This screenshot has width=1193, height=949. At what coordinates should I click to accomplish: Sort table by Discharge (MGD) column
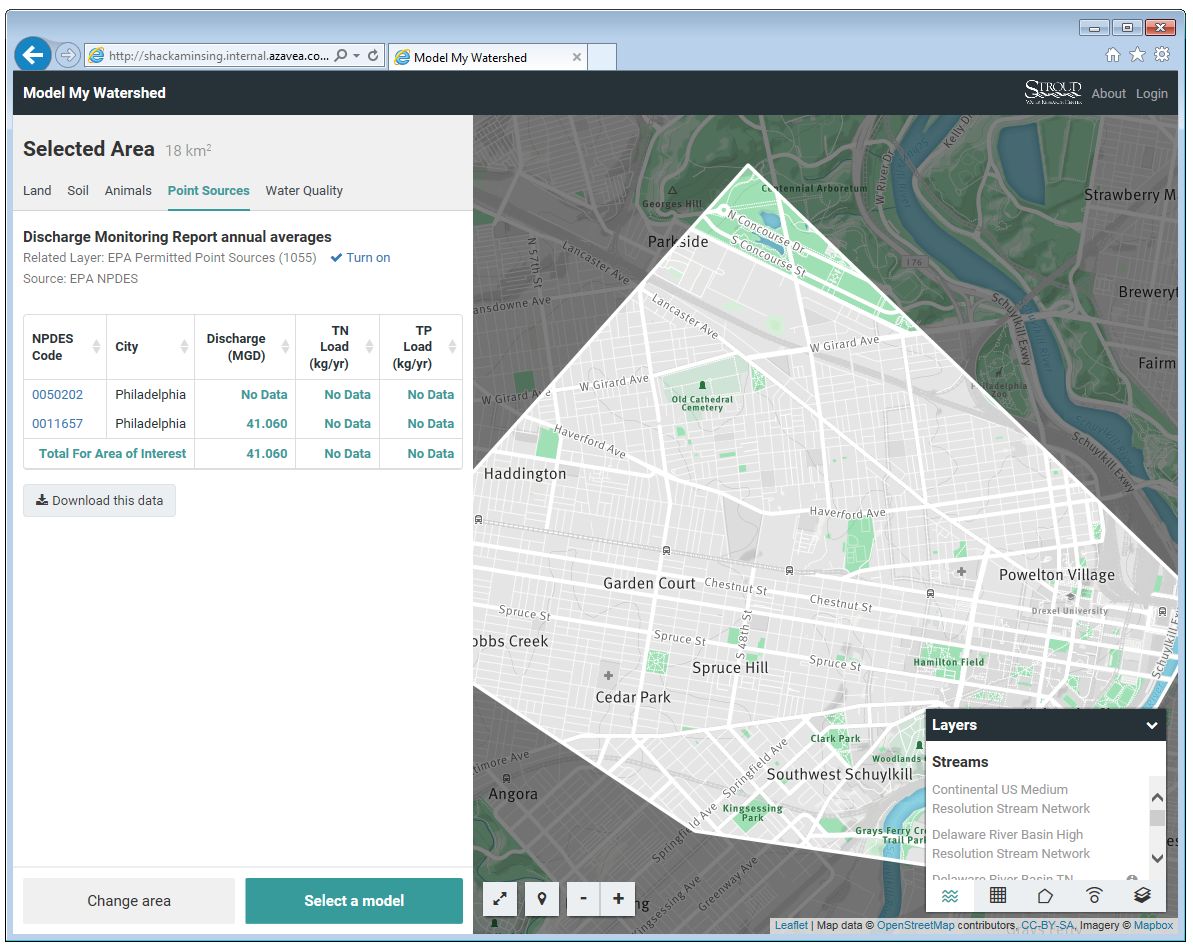click(x=244, y=347)
